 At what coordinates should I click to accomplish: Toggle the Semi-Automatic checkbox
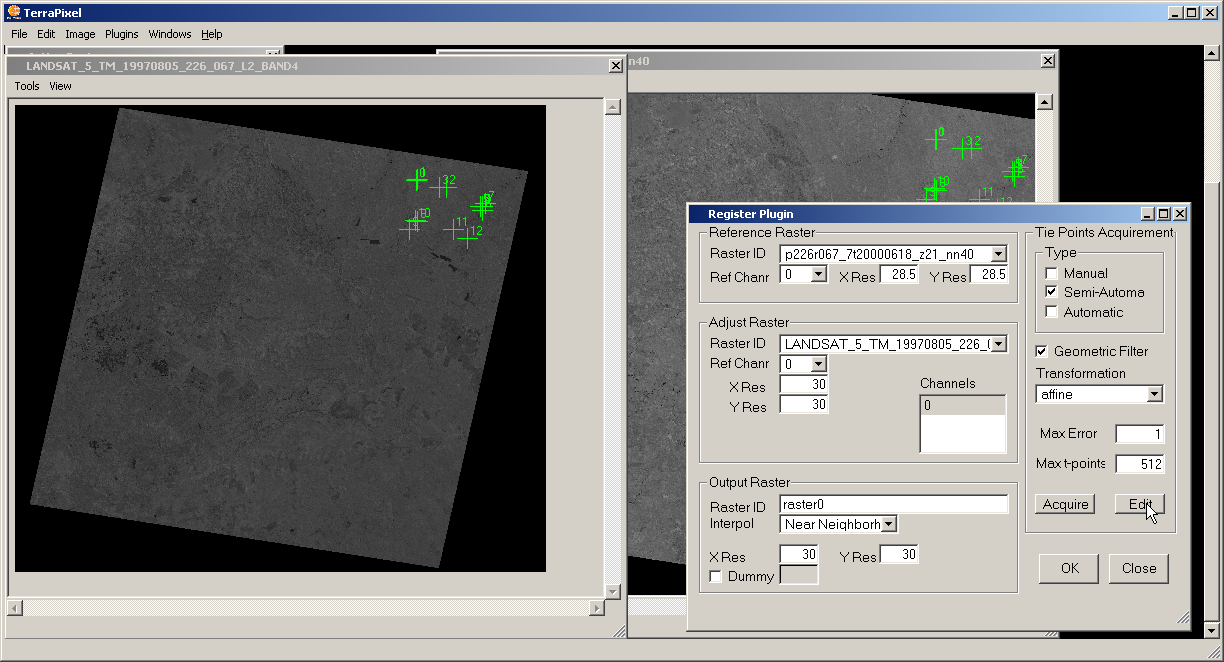[x=1051, y=292]
